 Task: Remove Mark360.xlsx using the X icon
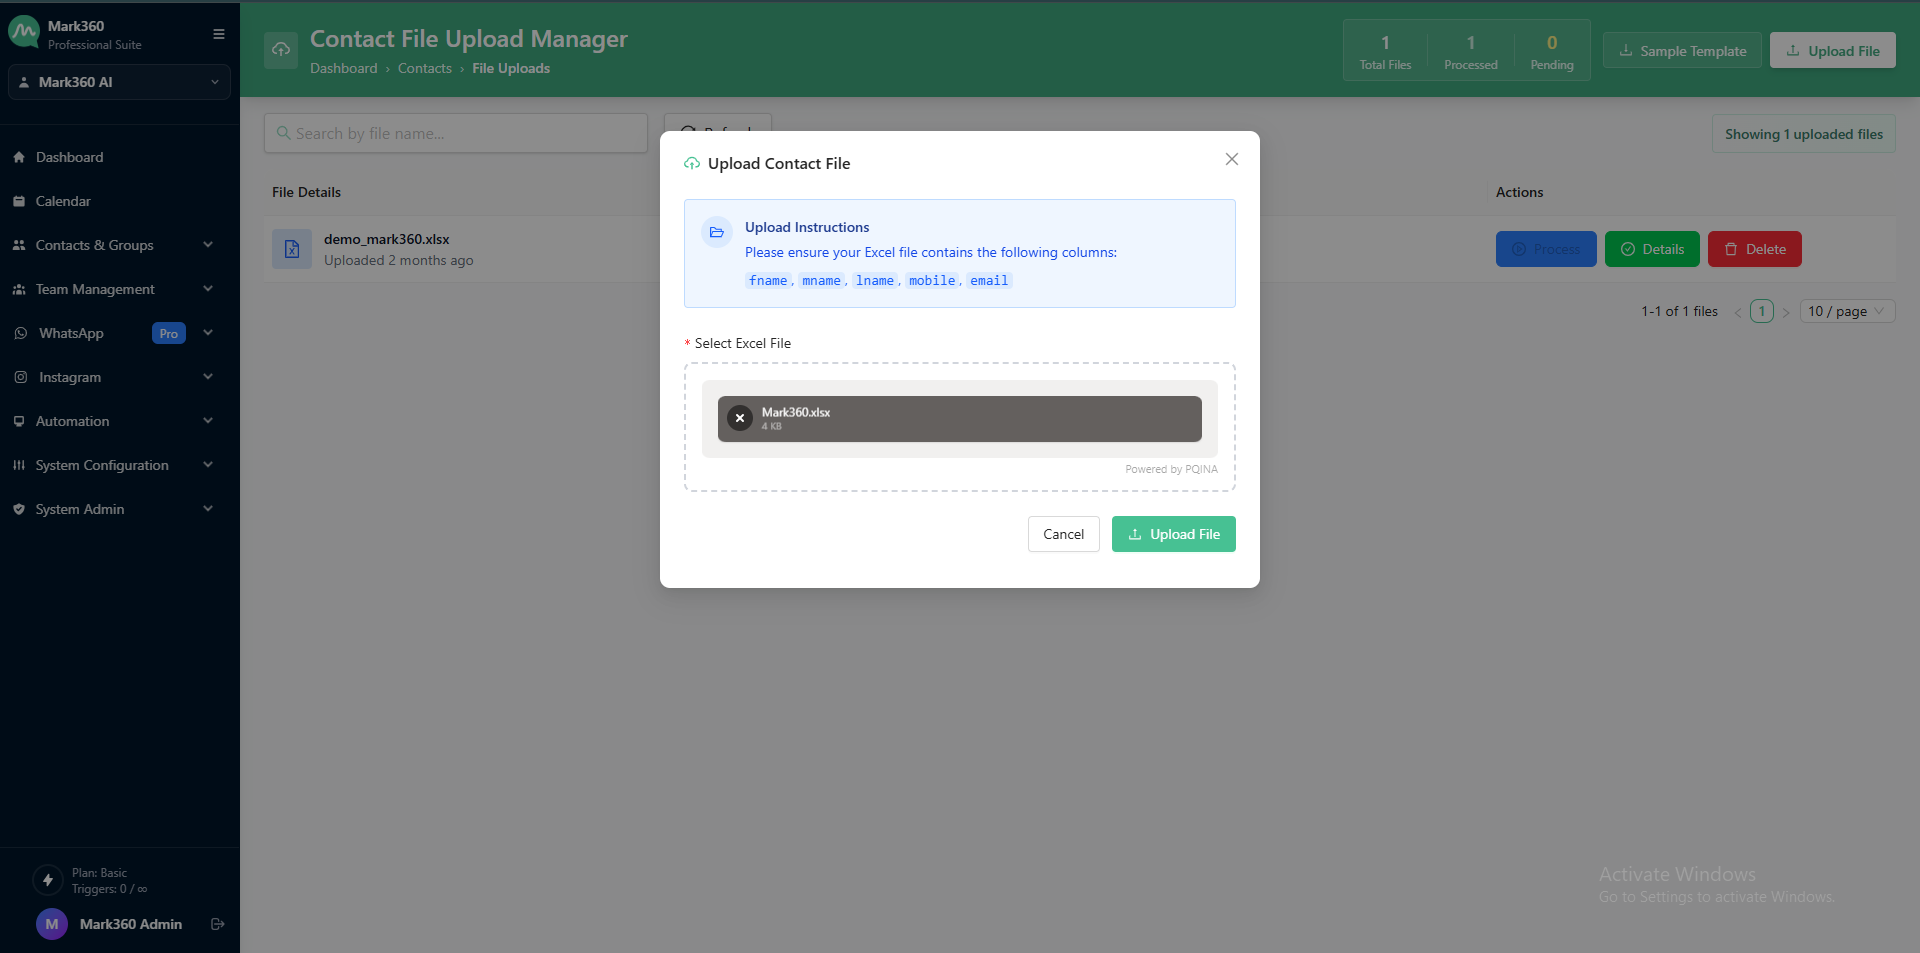tap(740, 418)
